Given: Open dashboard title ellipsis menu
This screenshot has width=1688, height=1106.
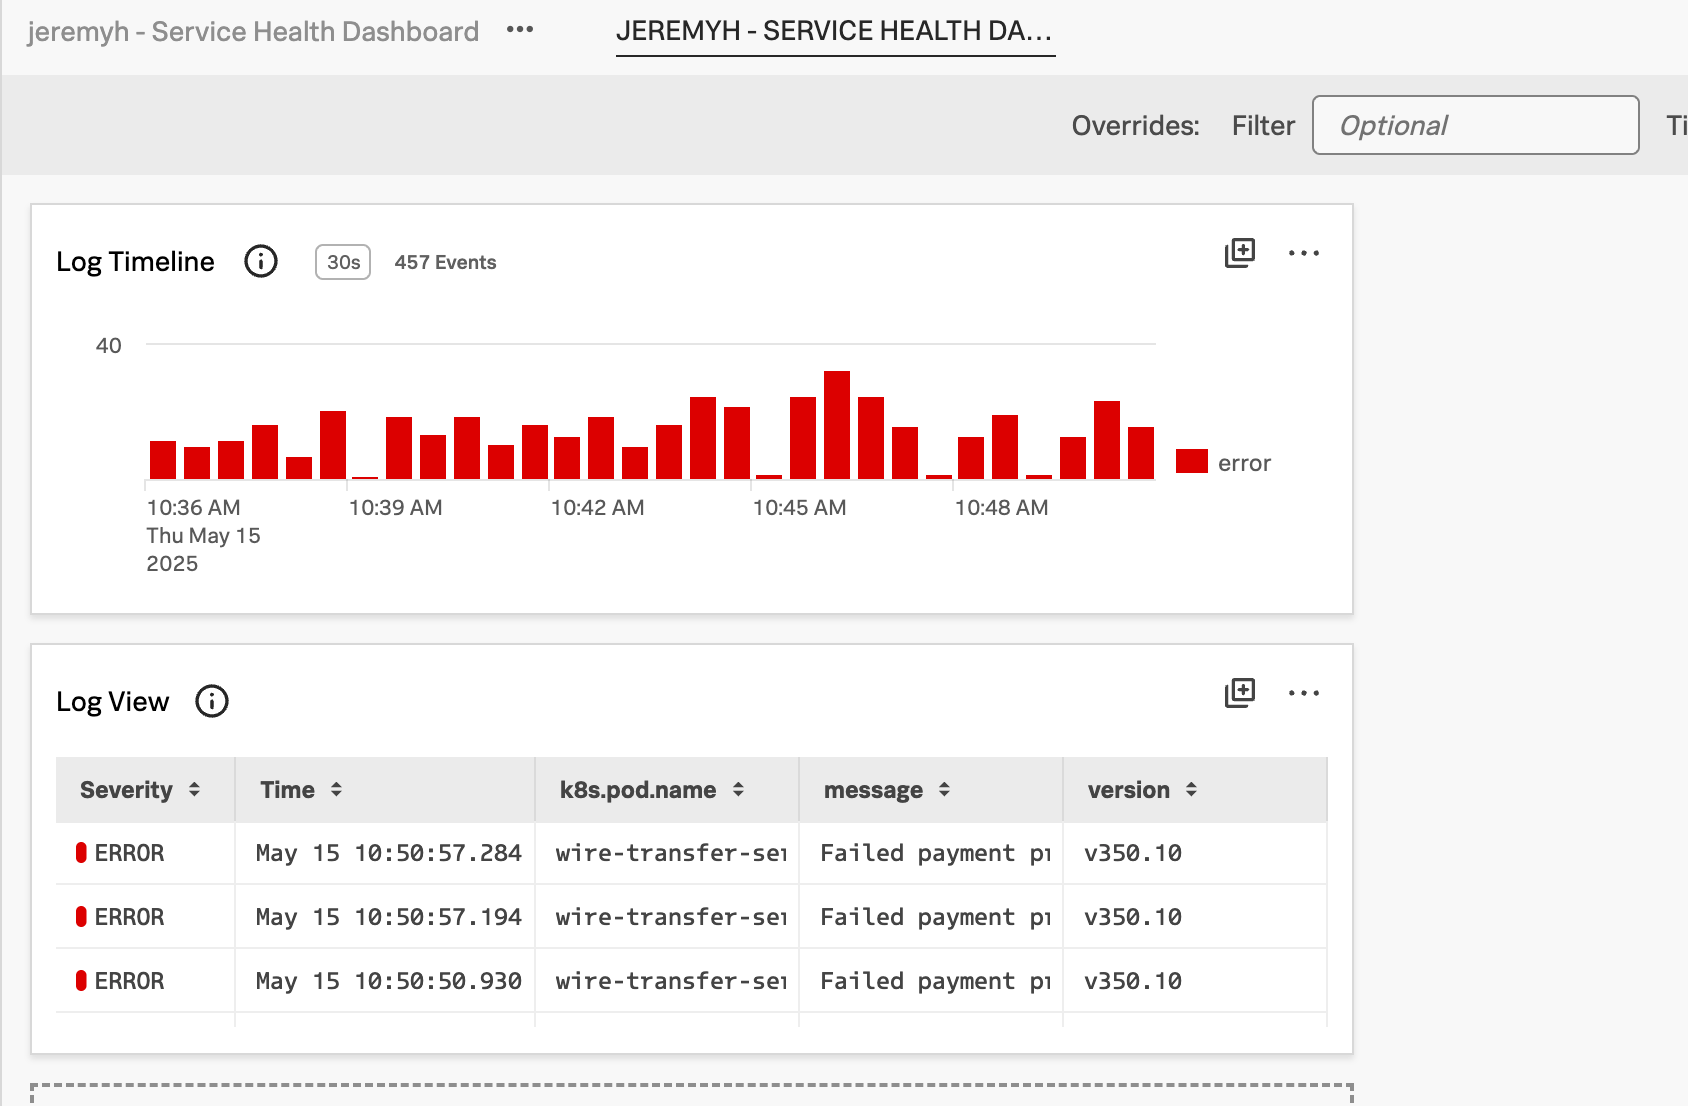Looking at the screenshot, I should pos(520,30).
